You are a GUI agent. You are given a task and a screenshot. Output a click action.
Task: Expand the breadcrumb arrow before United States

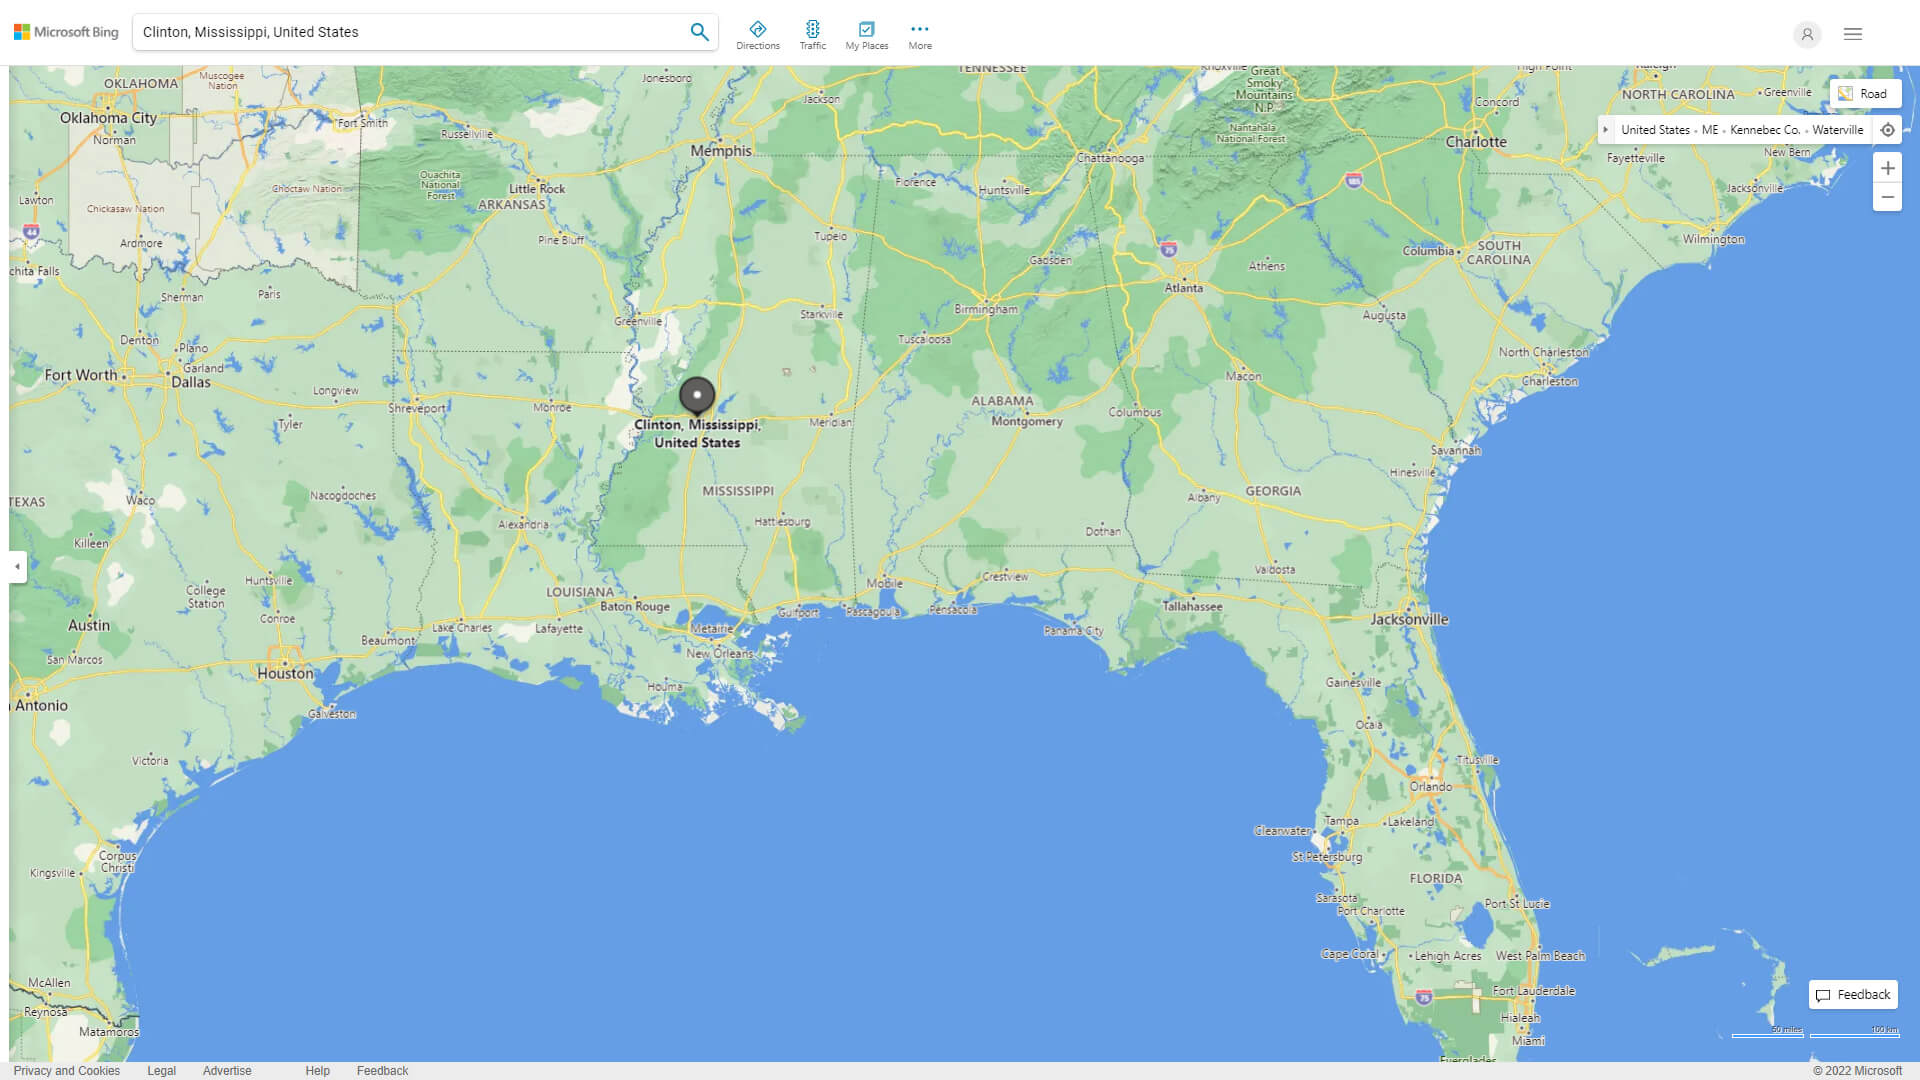(1606, 129)
